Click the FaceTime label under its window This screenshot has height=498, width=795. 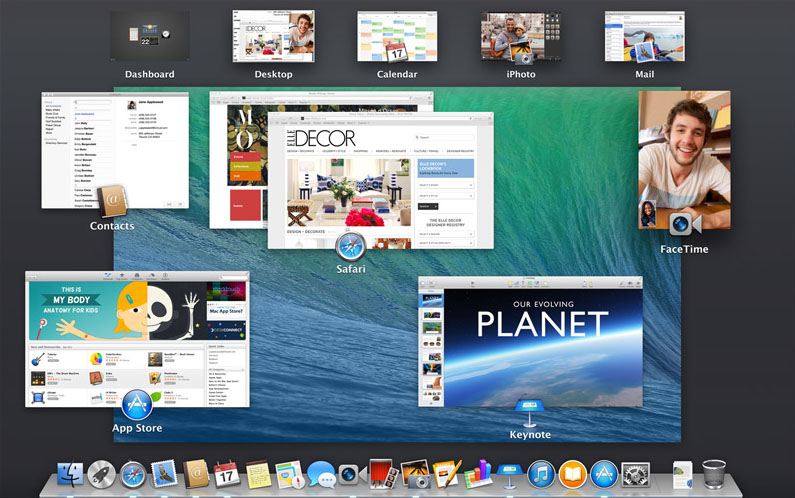click(x=684, y=249)
